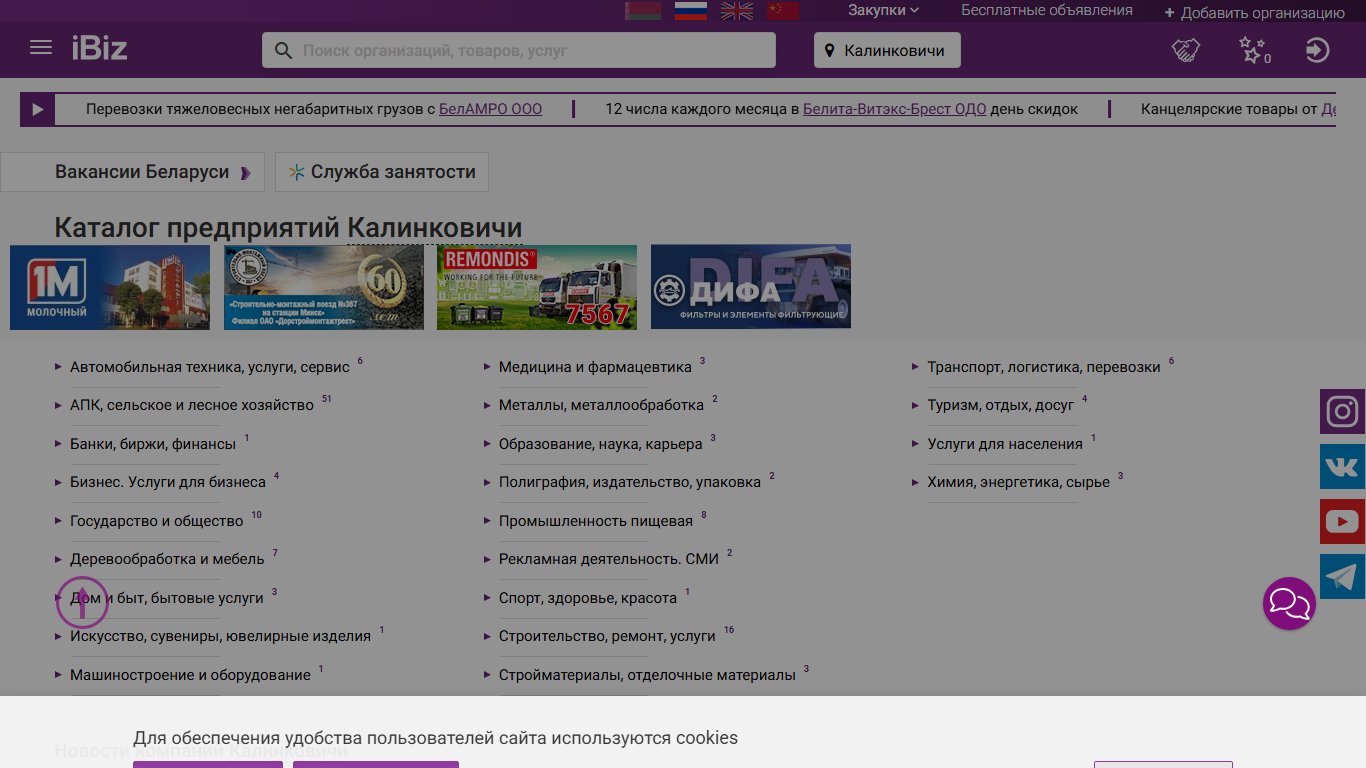Open the YouTube social icon
Screen dimensions: 1366x768
(1342, 521)
